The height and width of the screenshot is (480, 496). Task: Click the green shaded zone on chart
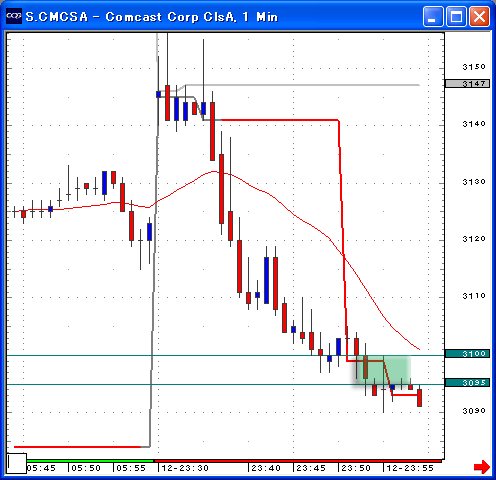(382, 371)
